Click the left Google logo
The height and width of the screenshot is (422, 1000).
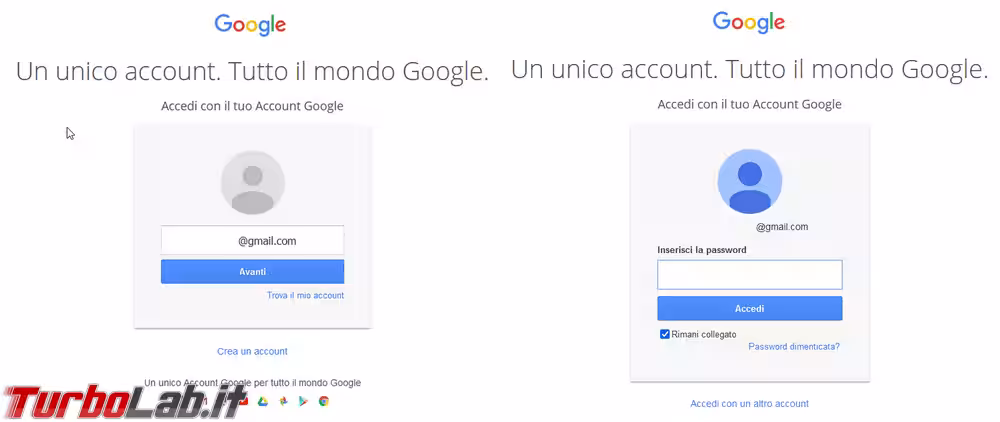(x=250, y=26)
